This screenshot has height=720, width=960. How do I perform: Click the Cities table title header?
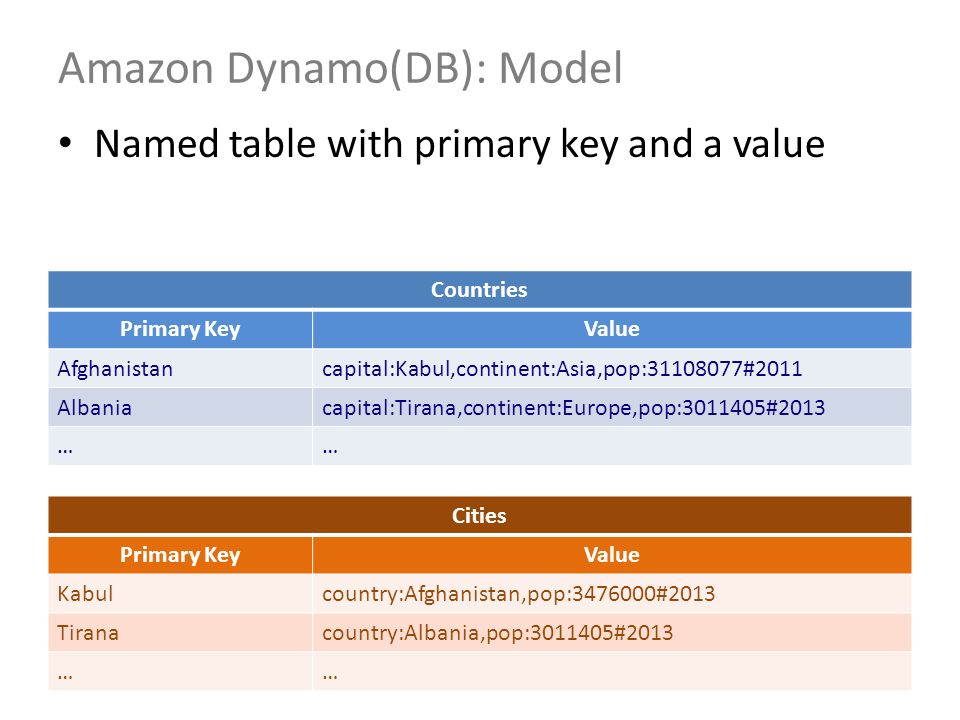pyautogui.click(x=479, y=516)
